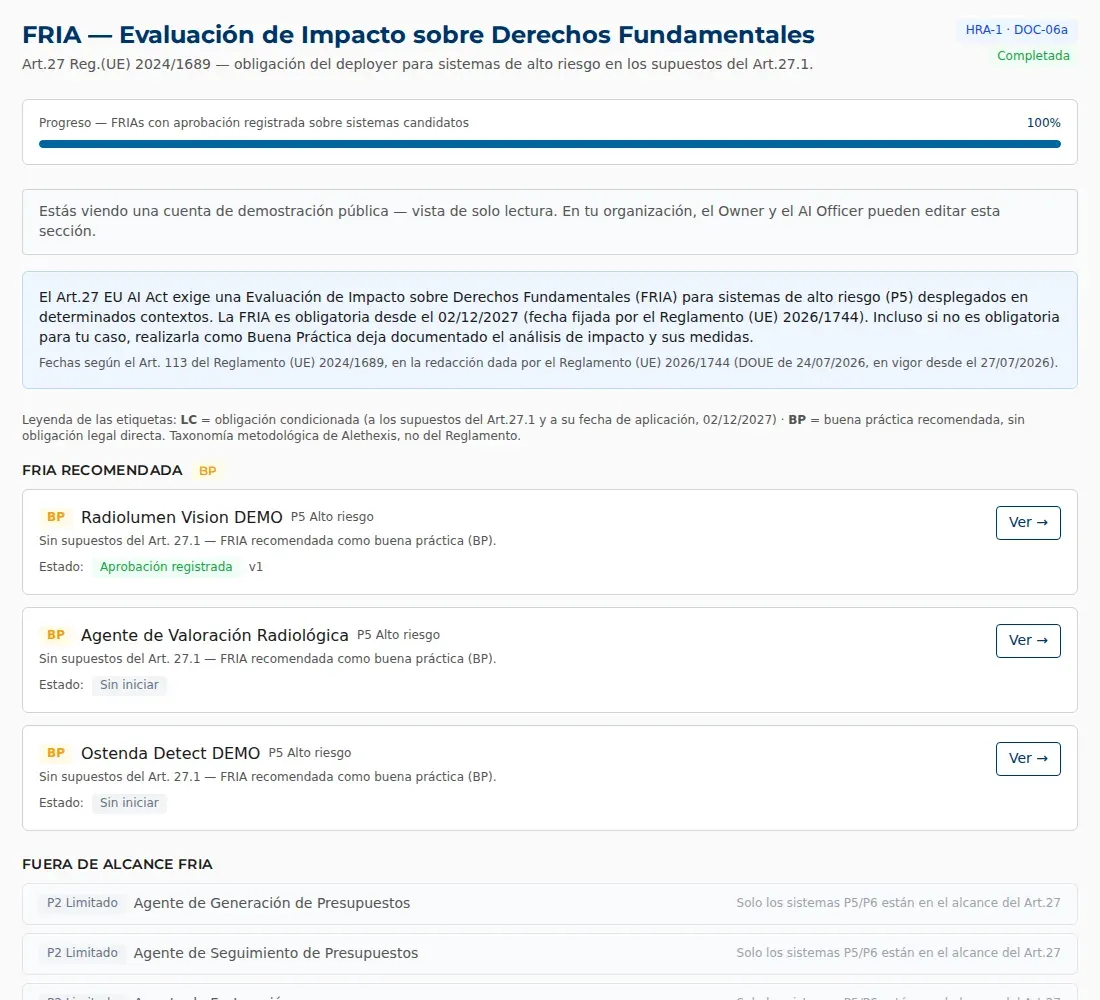Click the FRIA progress bar
Viewport: 1100px width, 1000px height.
[549, 144]
